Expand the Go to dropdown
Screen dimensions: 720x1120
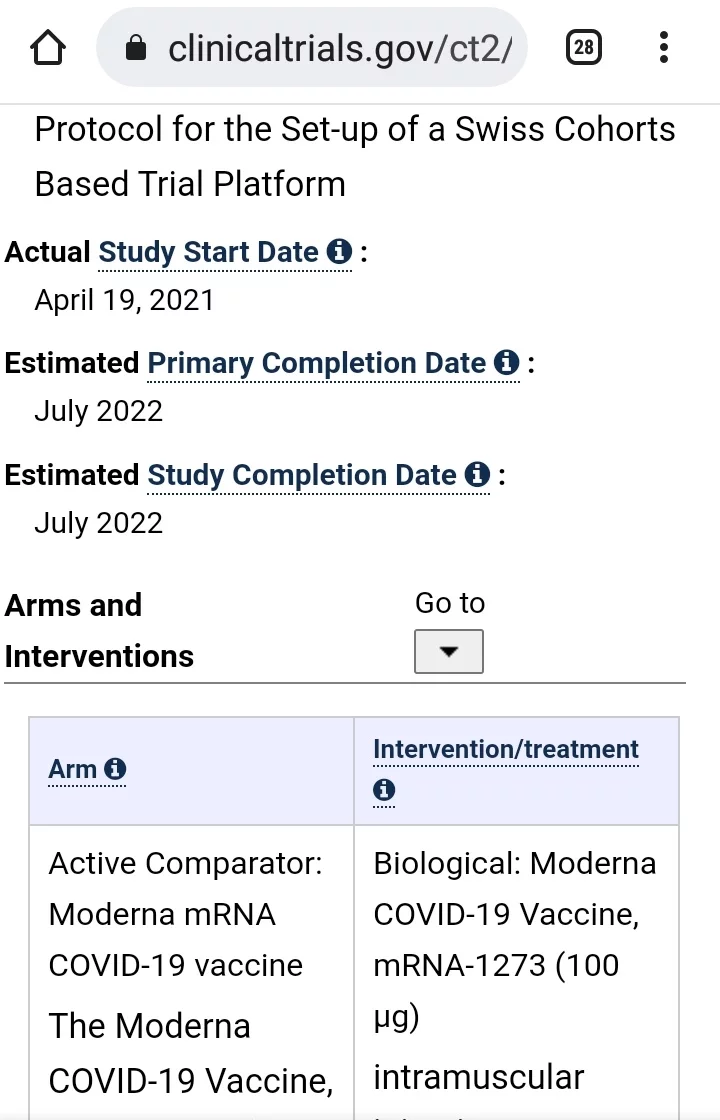449,651
